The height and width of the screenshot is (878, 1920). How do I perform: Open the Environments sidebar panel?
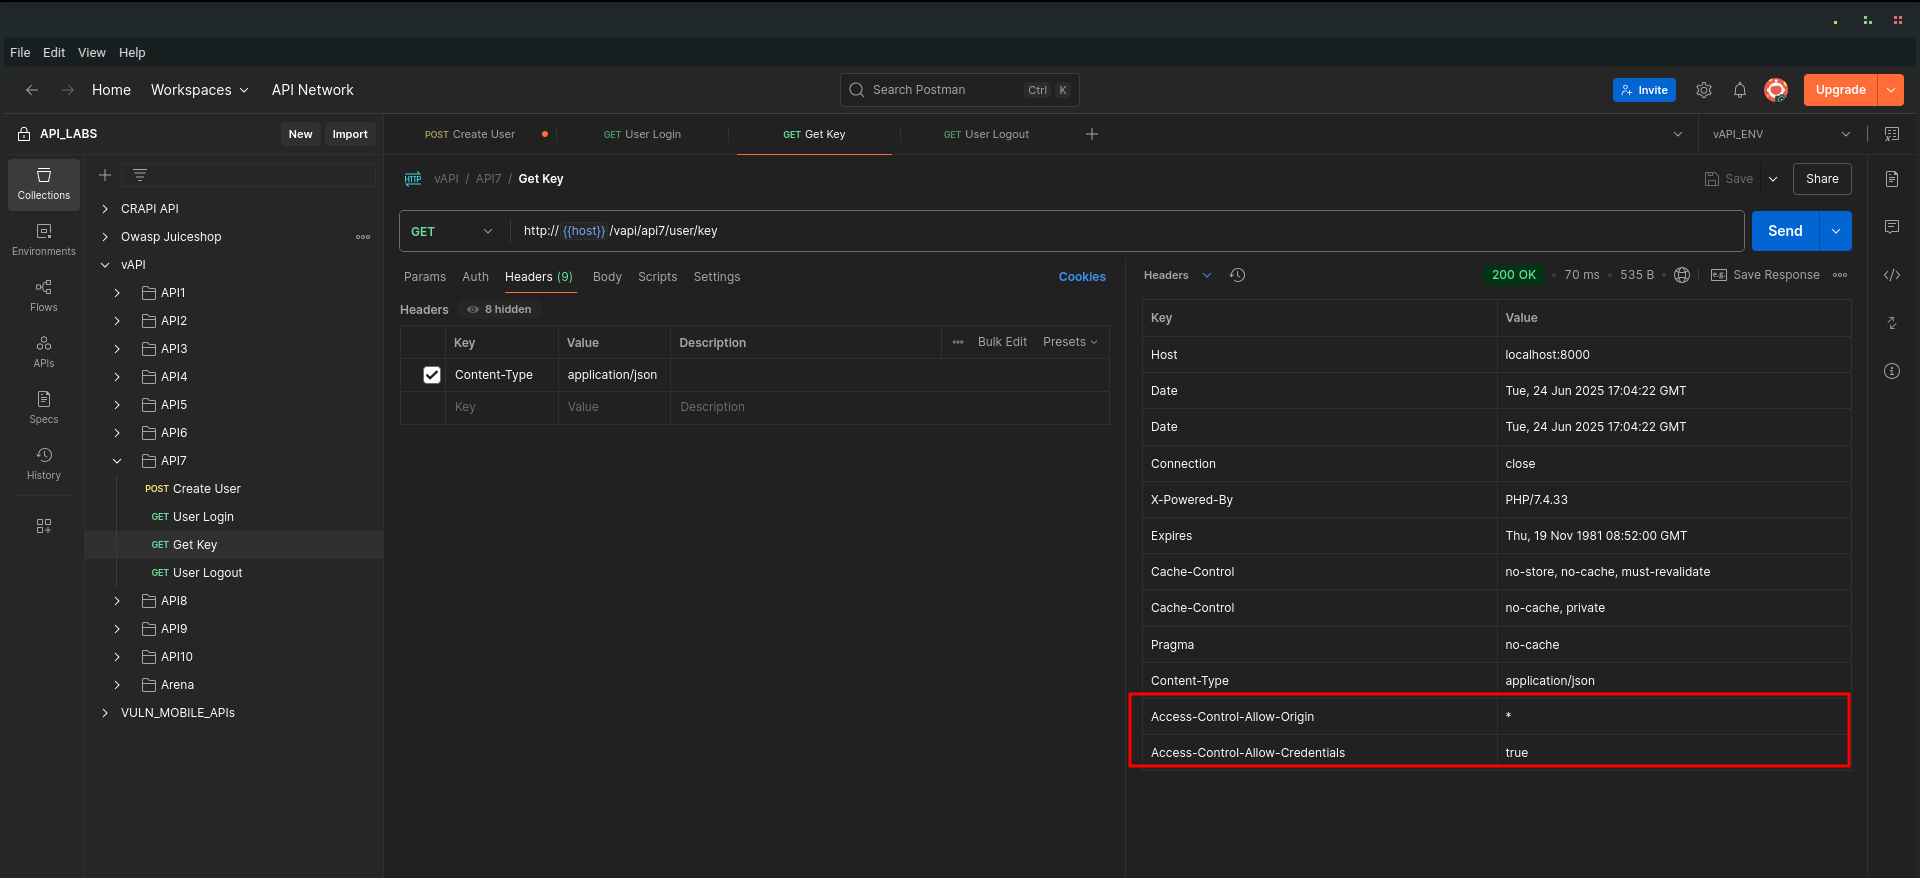pos(44,240)
